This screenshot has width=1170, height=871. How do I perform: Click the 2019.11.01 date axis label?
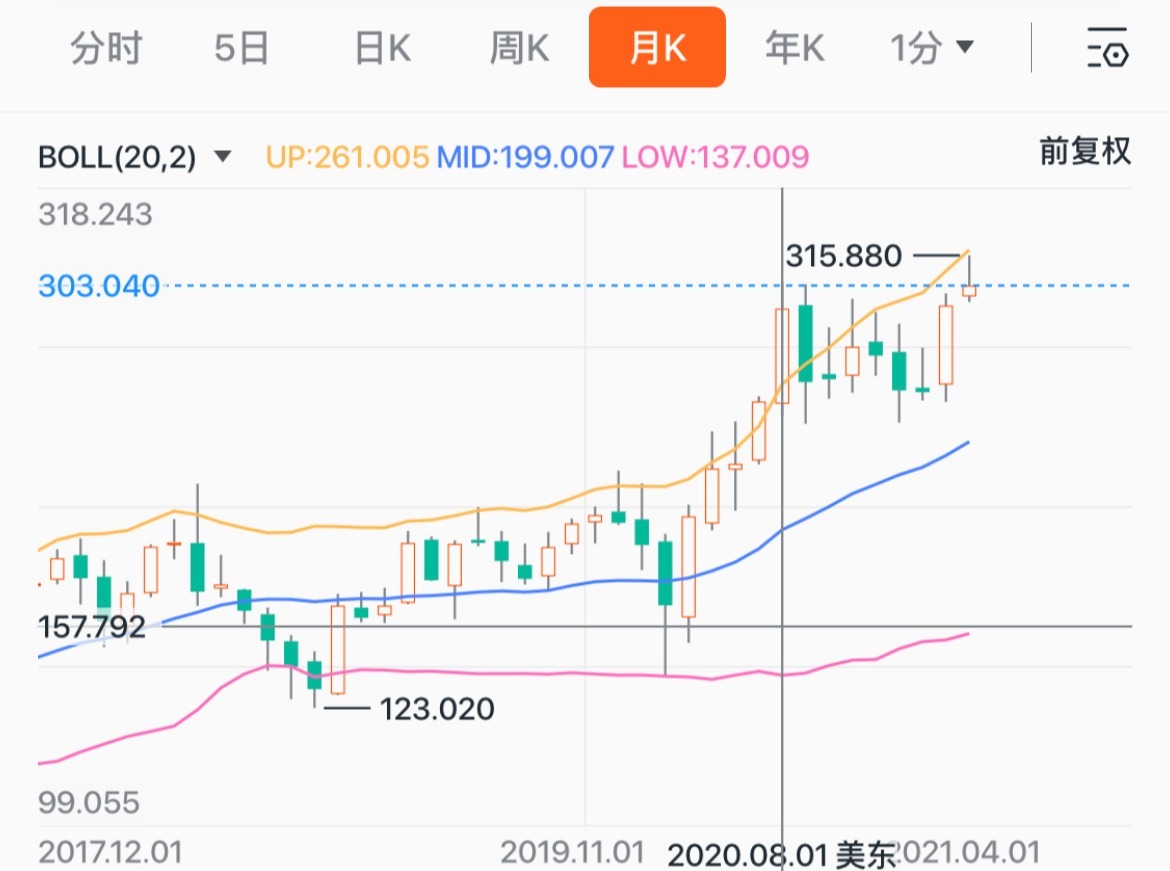[571, 853]
